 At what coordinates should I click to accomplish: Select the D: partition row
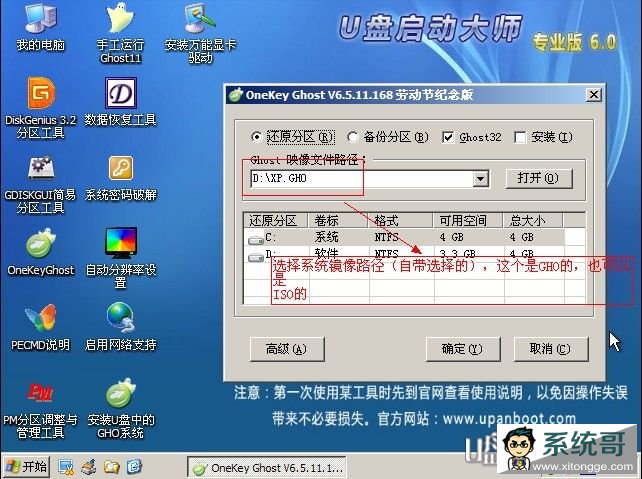click(x=404, y=253)
